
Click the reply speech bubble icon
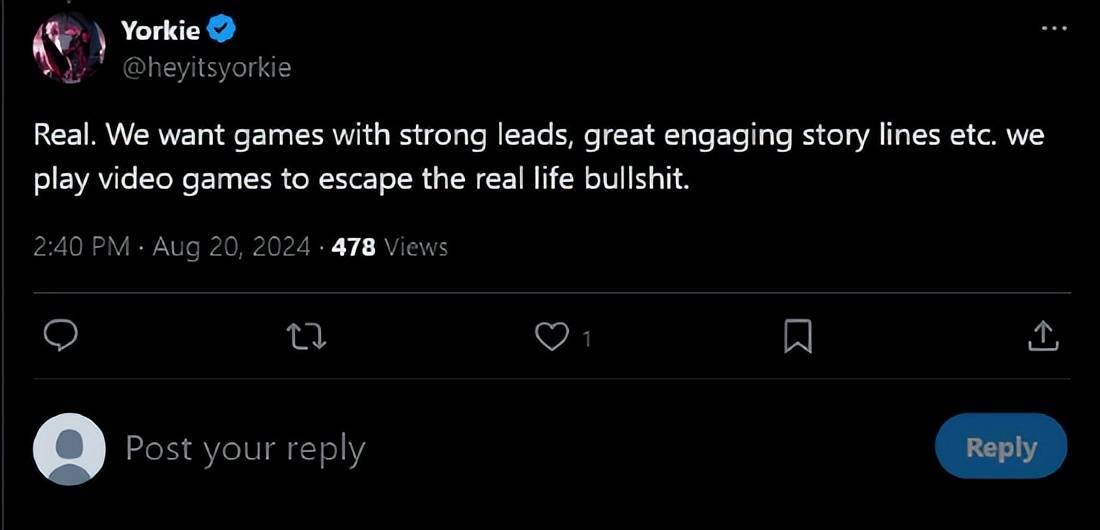pos(62,337)
